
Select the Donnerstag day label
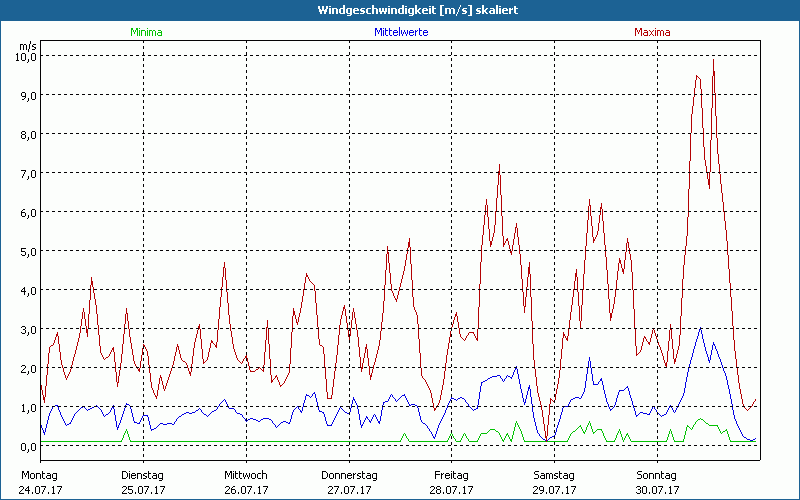point(349,475)
